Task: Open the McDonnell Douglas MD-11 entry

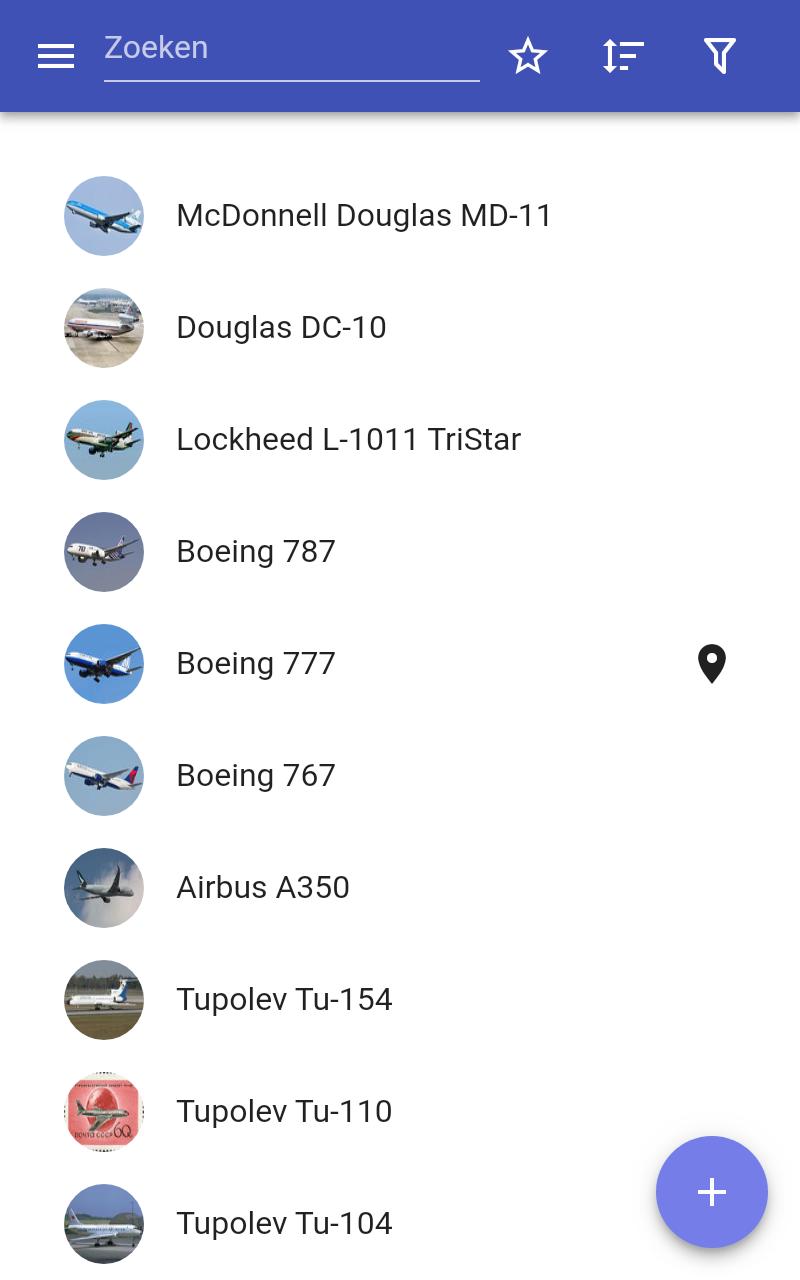Action: tap(400, 216)
